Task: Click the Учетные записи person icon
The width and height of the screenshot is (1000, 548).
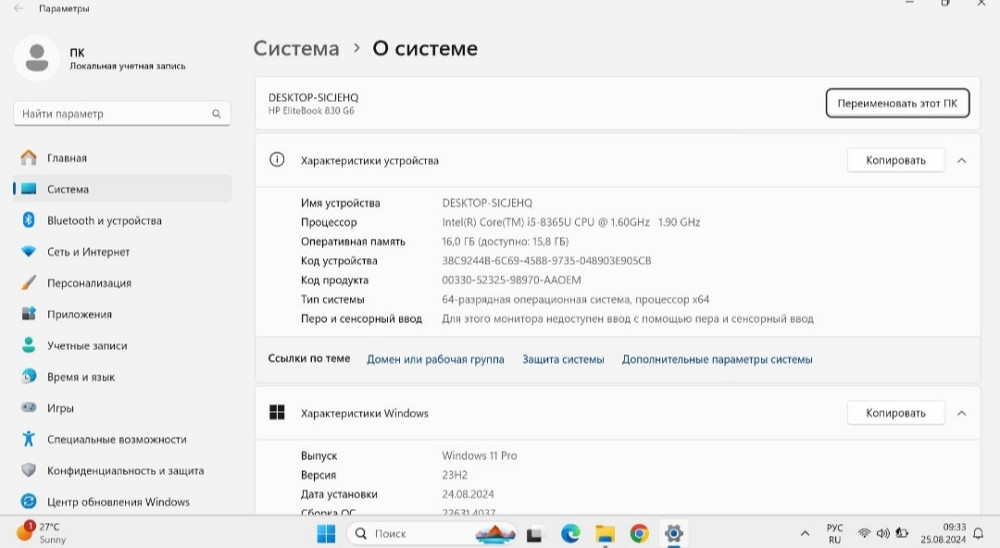Action: pyautogui.click(x=29, y=345)
